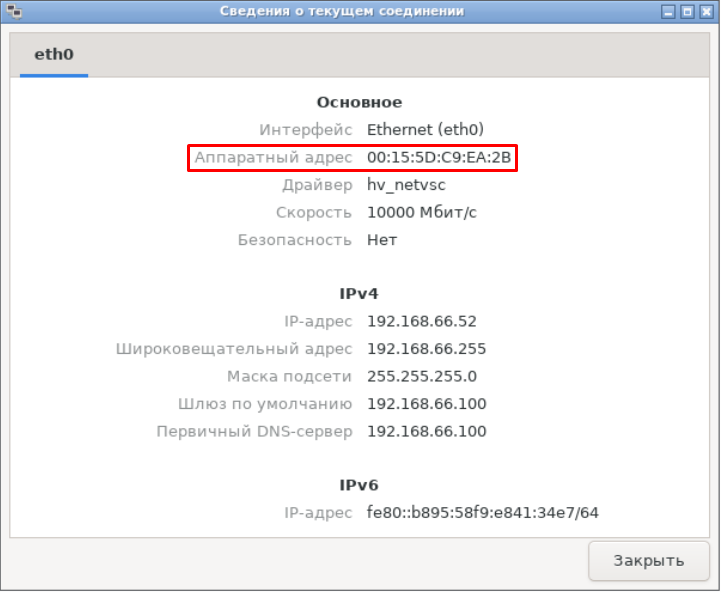Click the 'Первичный DNS-сервер' address value
Image resolution: width=721 pixels, height=592 pixels.
(426, 432)
